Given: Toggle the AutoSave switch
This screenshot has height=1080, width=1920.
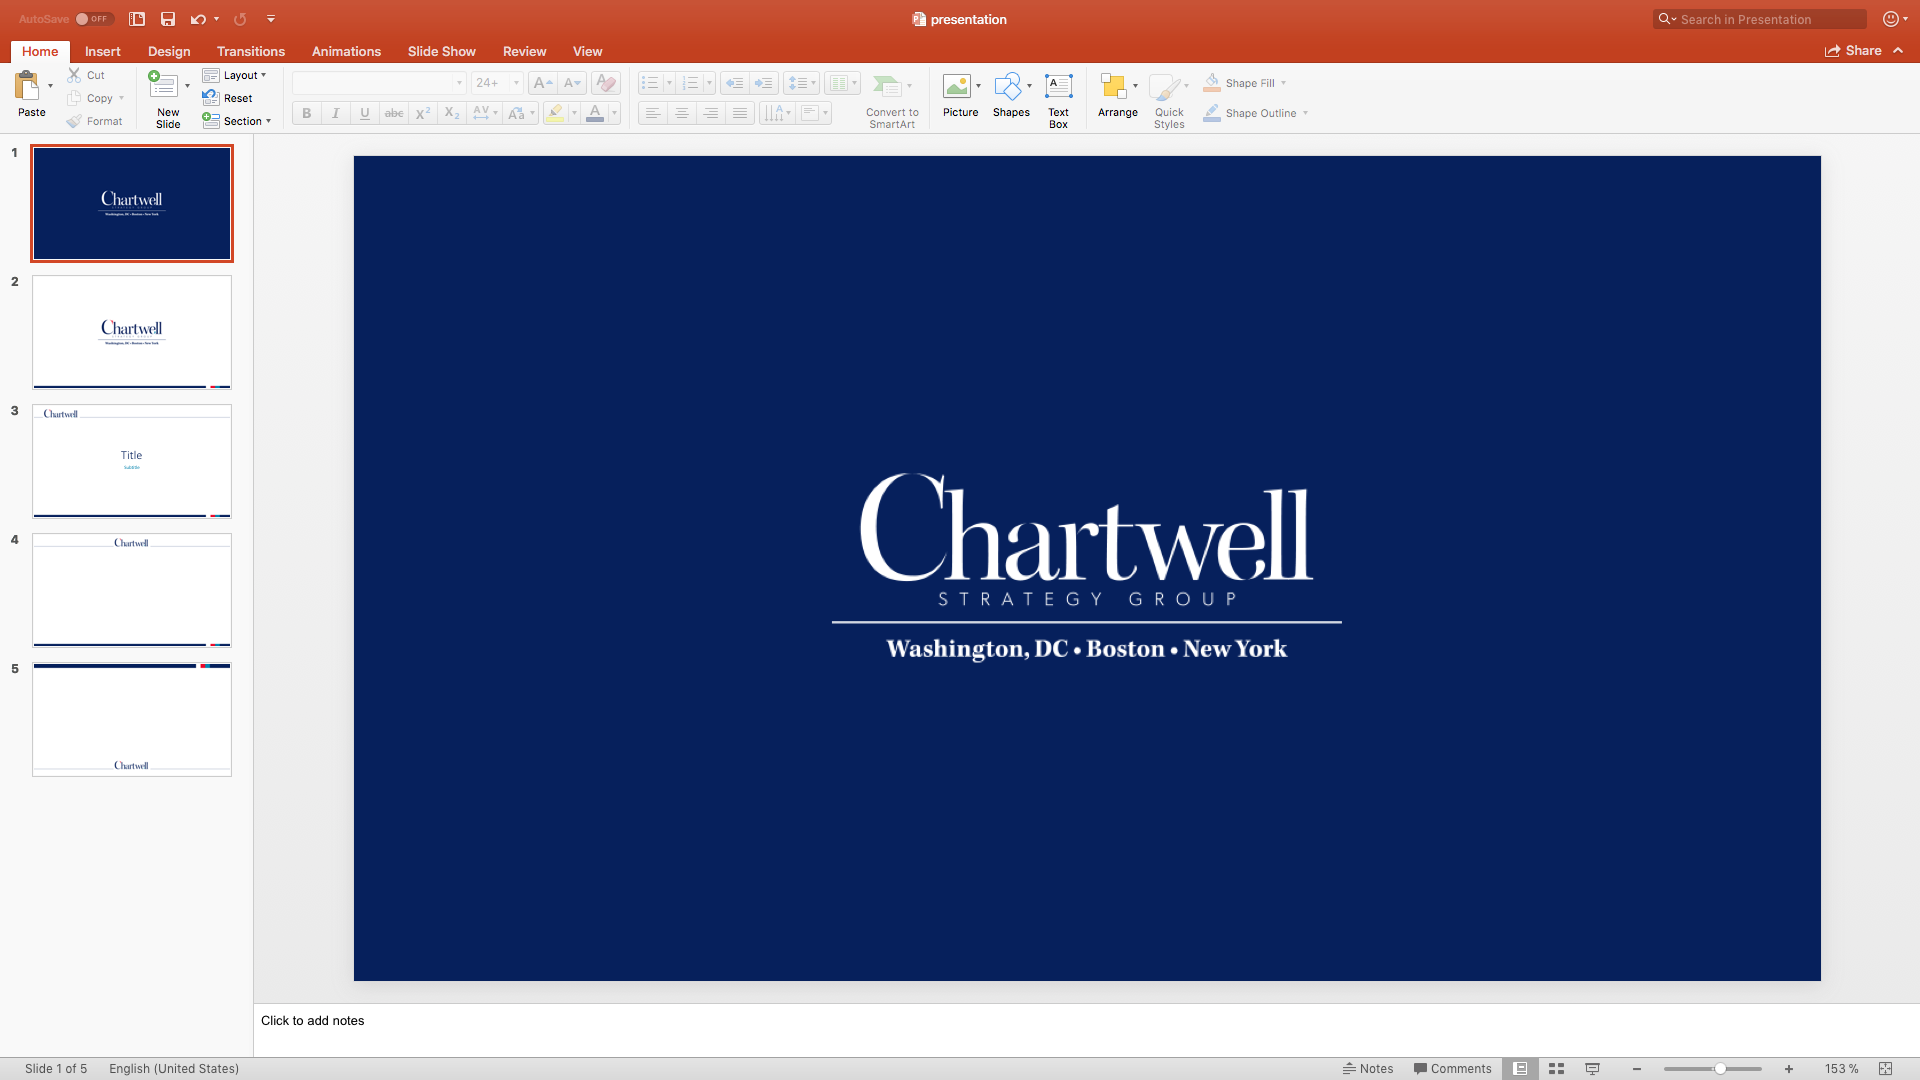Looking at the screenshot, I should [x=94, y=19].
